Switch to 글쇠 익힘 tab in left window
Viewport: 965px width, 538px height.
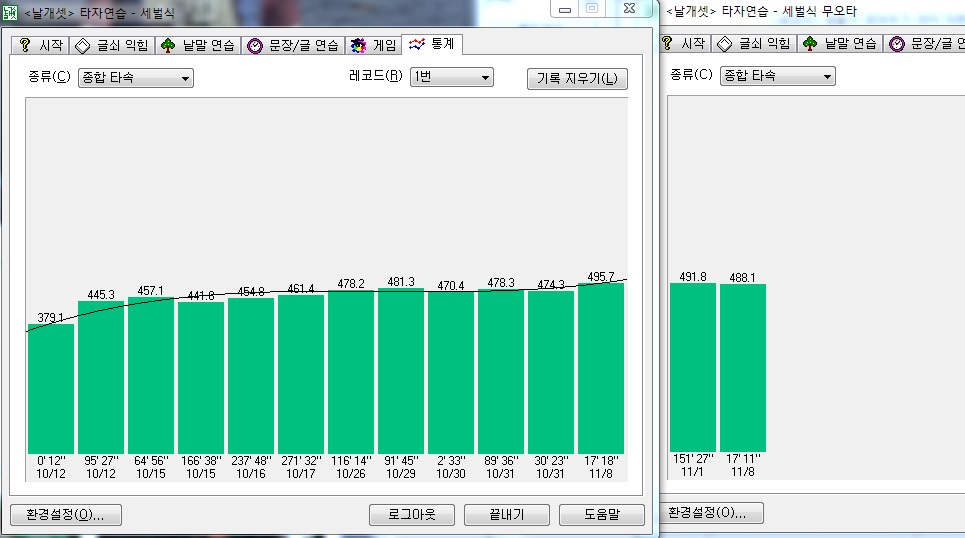pos(111,46)
